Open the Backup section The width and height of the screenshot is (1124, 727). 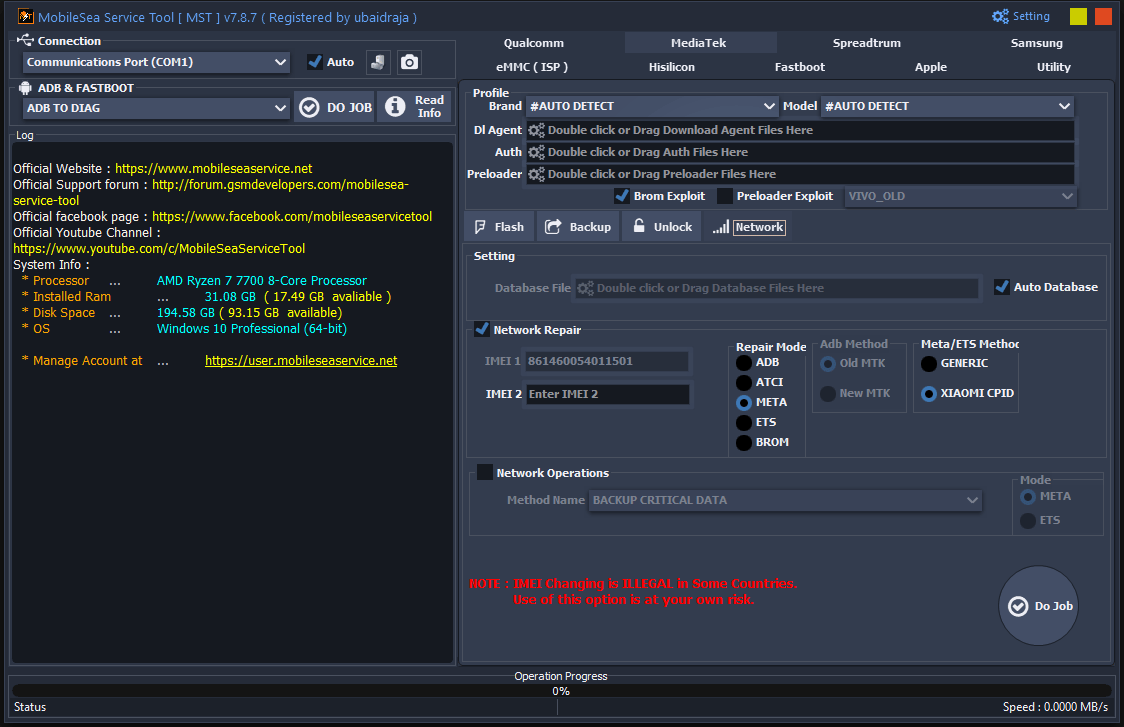tap(578, 227)
